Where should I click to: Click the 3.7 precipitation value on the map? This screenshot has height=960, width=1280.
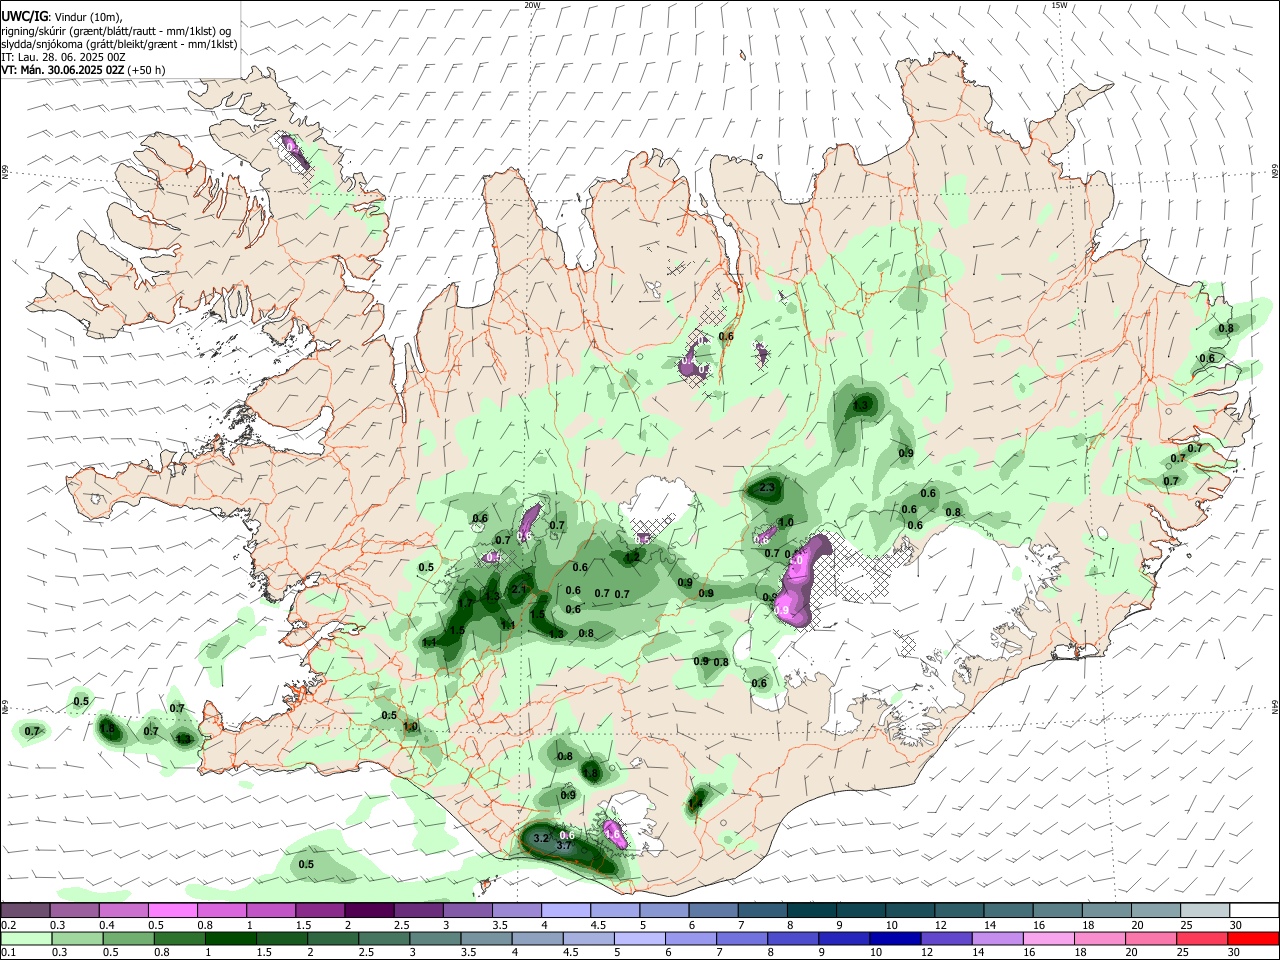coord(563,846)
